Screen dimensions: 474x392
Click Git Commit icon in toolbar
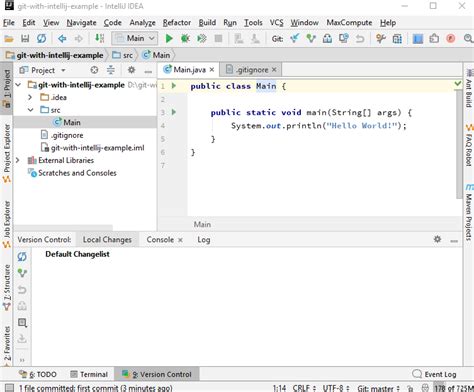tap(311, 39)
